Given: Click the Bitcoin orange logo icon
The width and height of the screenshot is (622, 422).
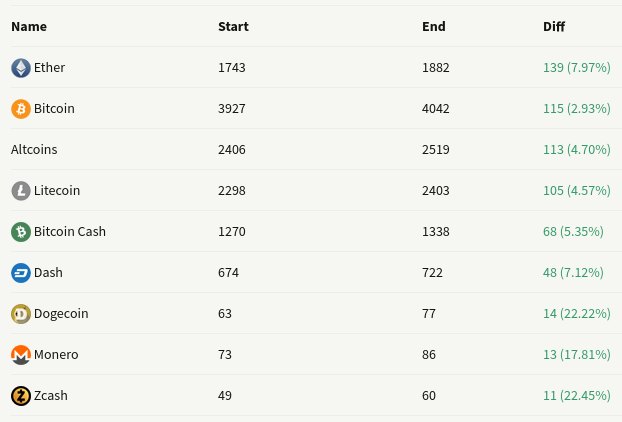Looking at the screenshot, I should pyautogui.click(x=21, y=109).
